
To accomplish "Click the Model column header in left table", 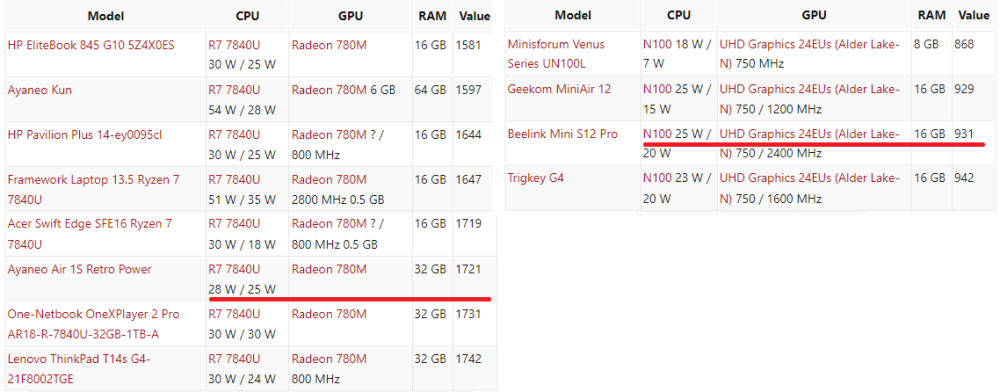I will 106,16.
